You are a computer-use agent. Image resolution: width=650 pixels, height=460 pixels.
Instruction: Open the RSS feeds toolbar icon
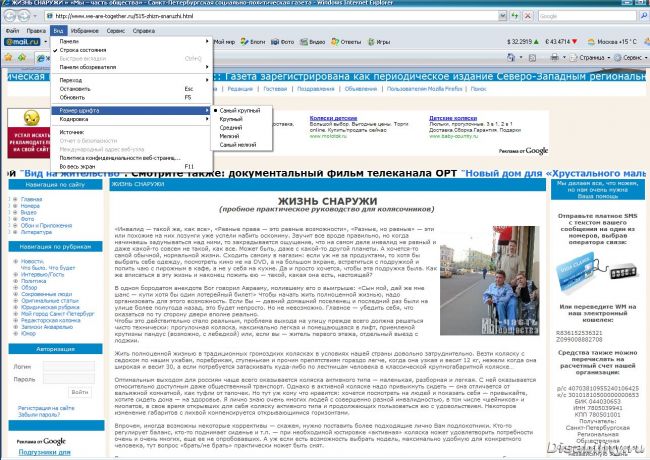coord(533,58)
